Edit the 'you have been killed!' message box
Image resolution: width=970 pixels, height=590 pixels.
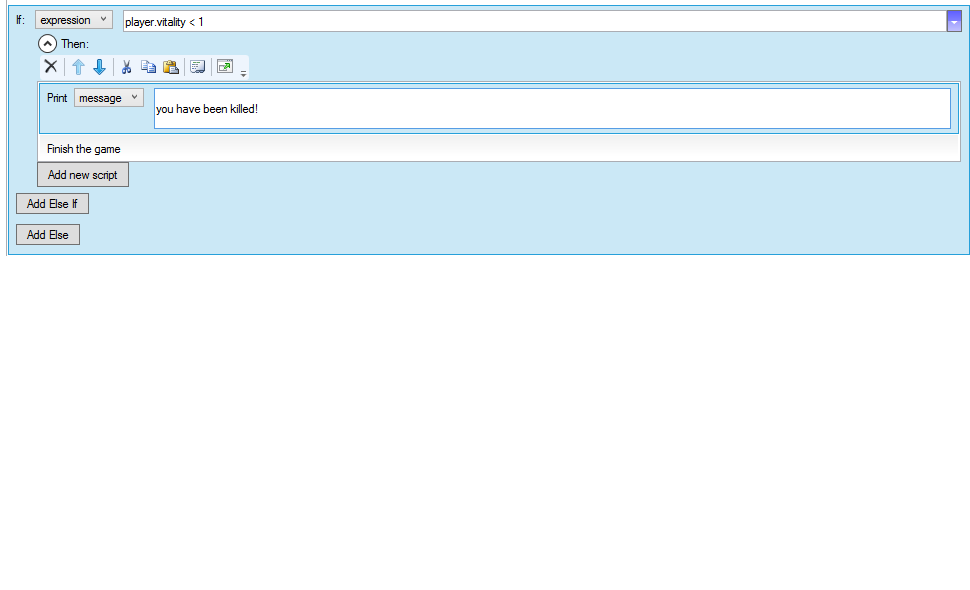(551, 109)
